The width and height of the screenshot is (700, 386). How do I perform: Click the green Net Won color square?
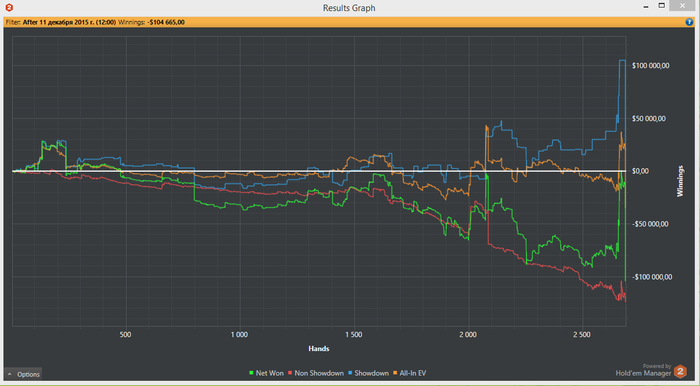(x=252, y=373)
